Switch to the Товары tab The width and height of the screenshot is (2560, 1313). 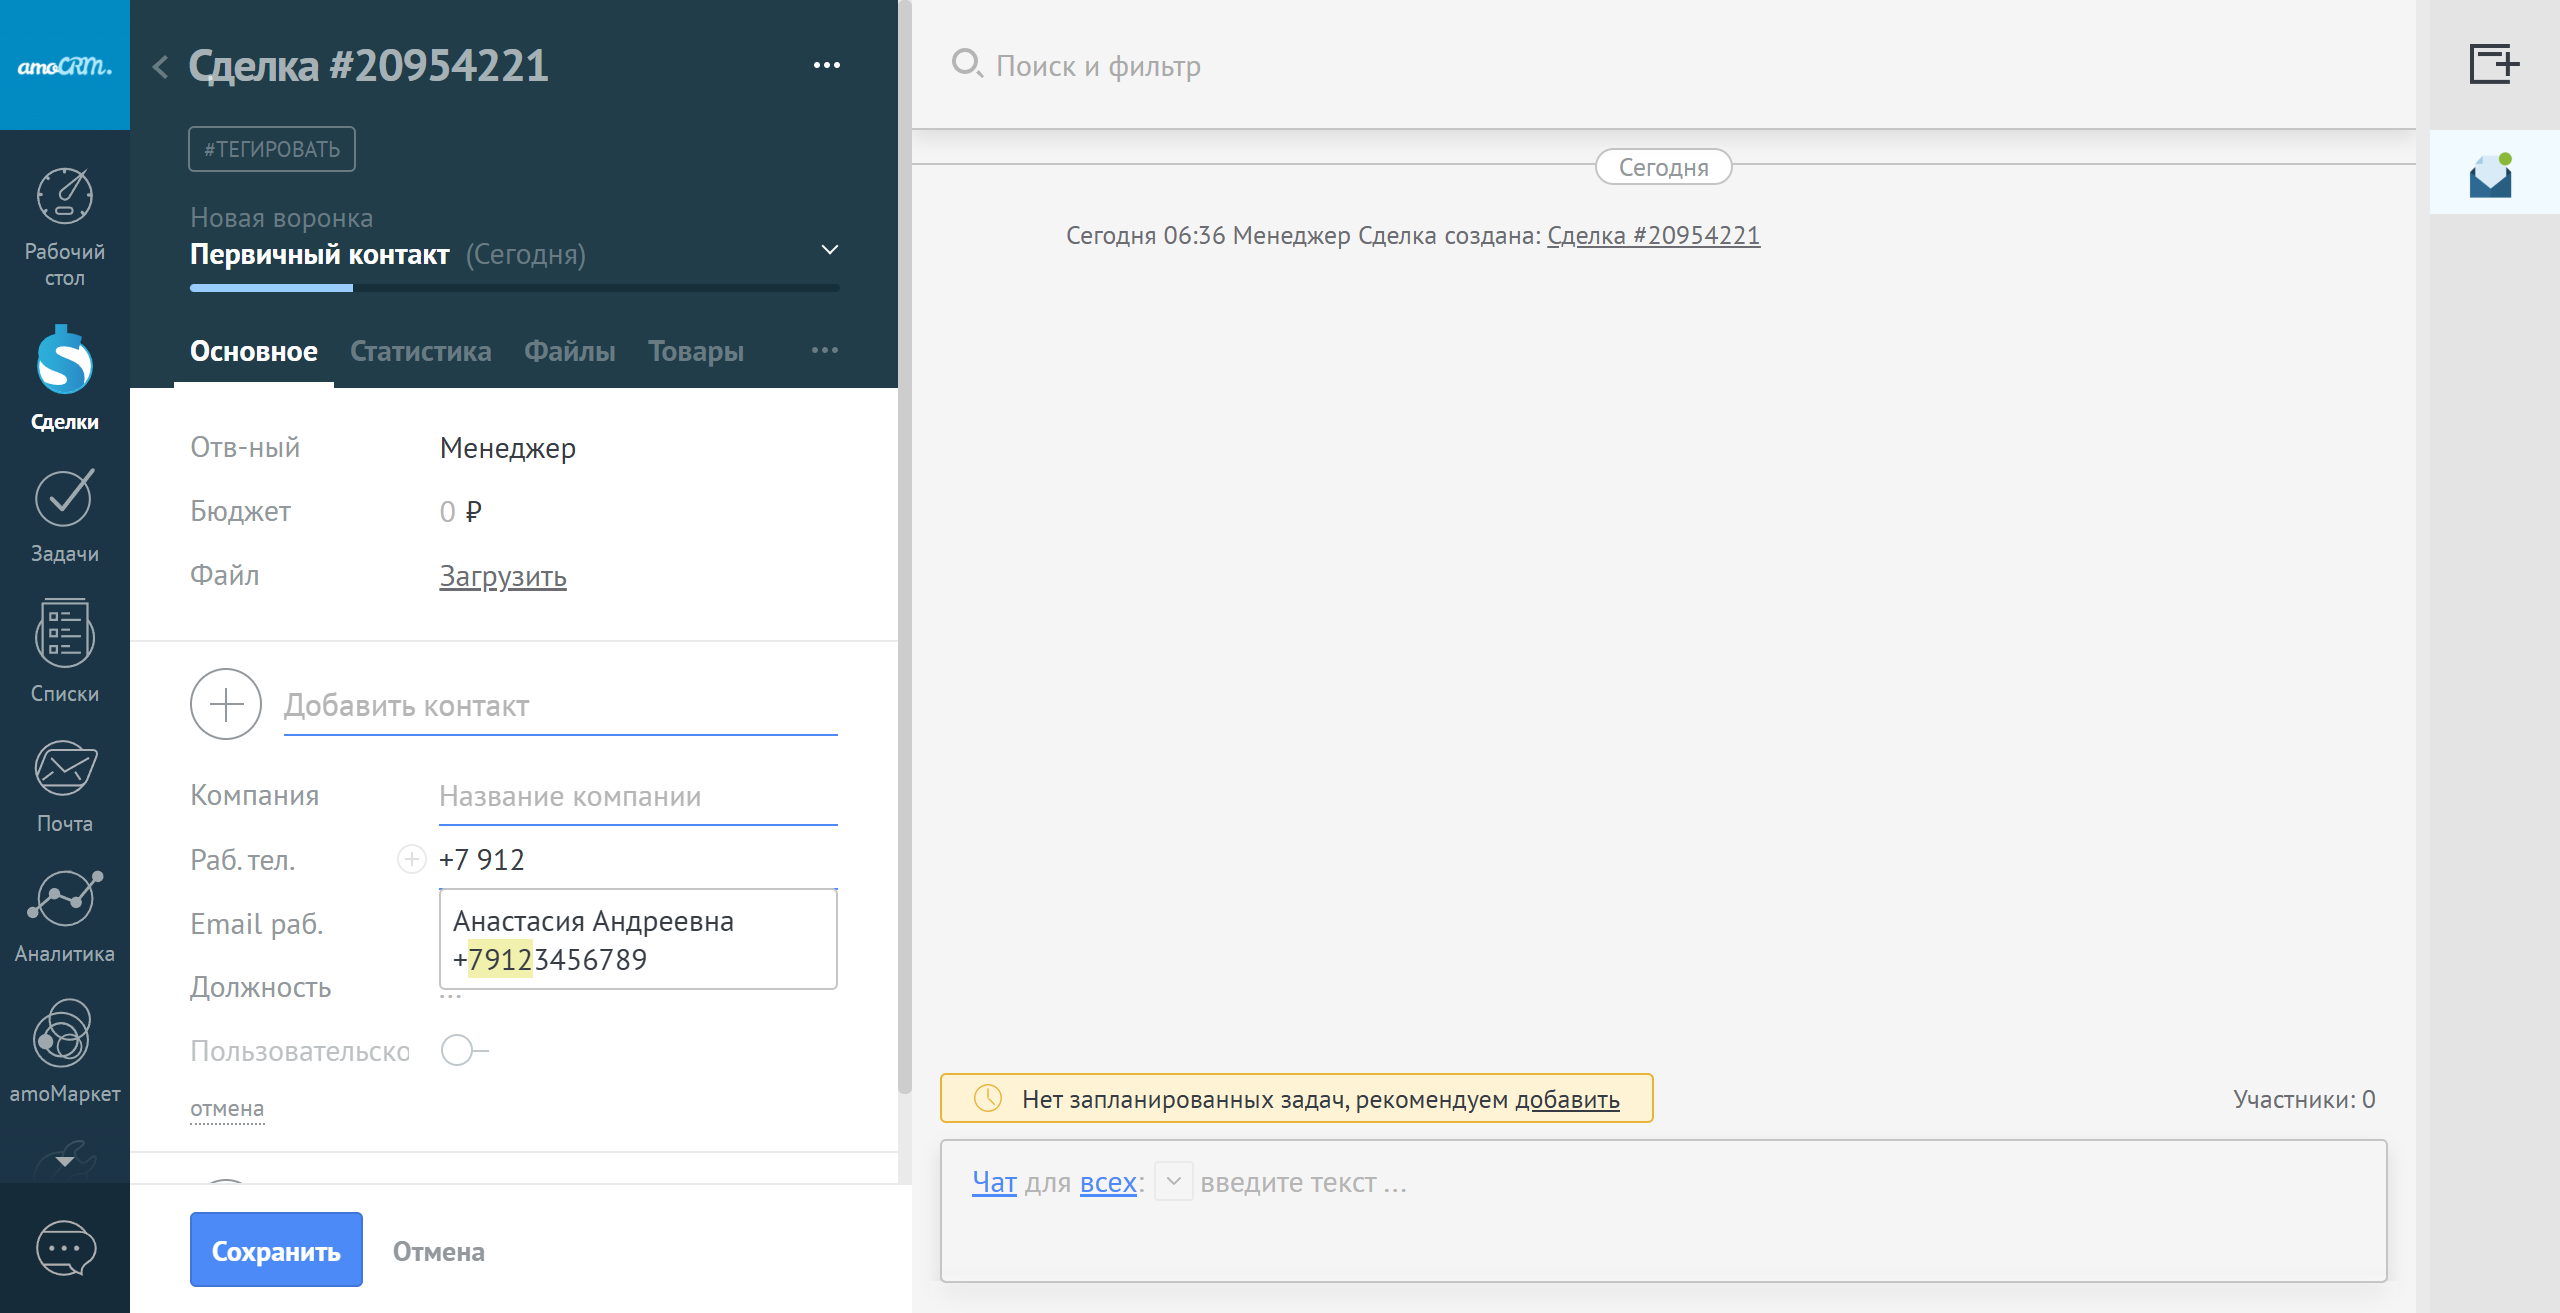[695, 351]
